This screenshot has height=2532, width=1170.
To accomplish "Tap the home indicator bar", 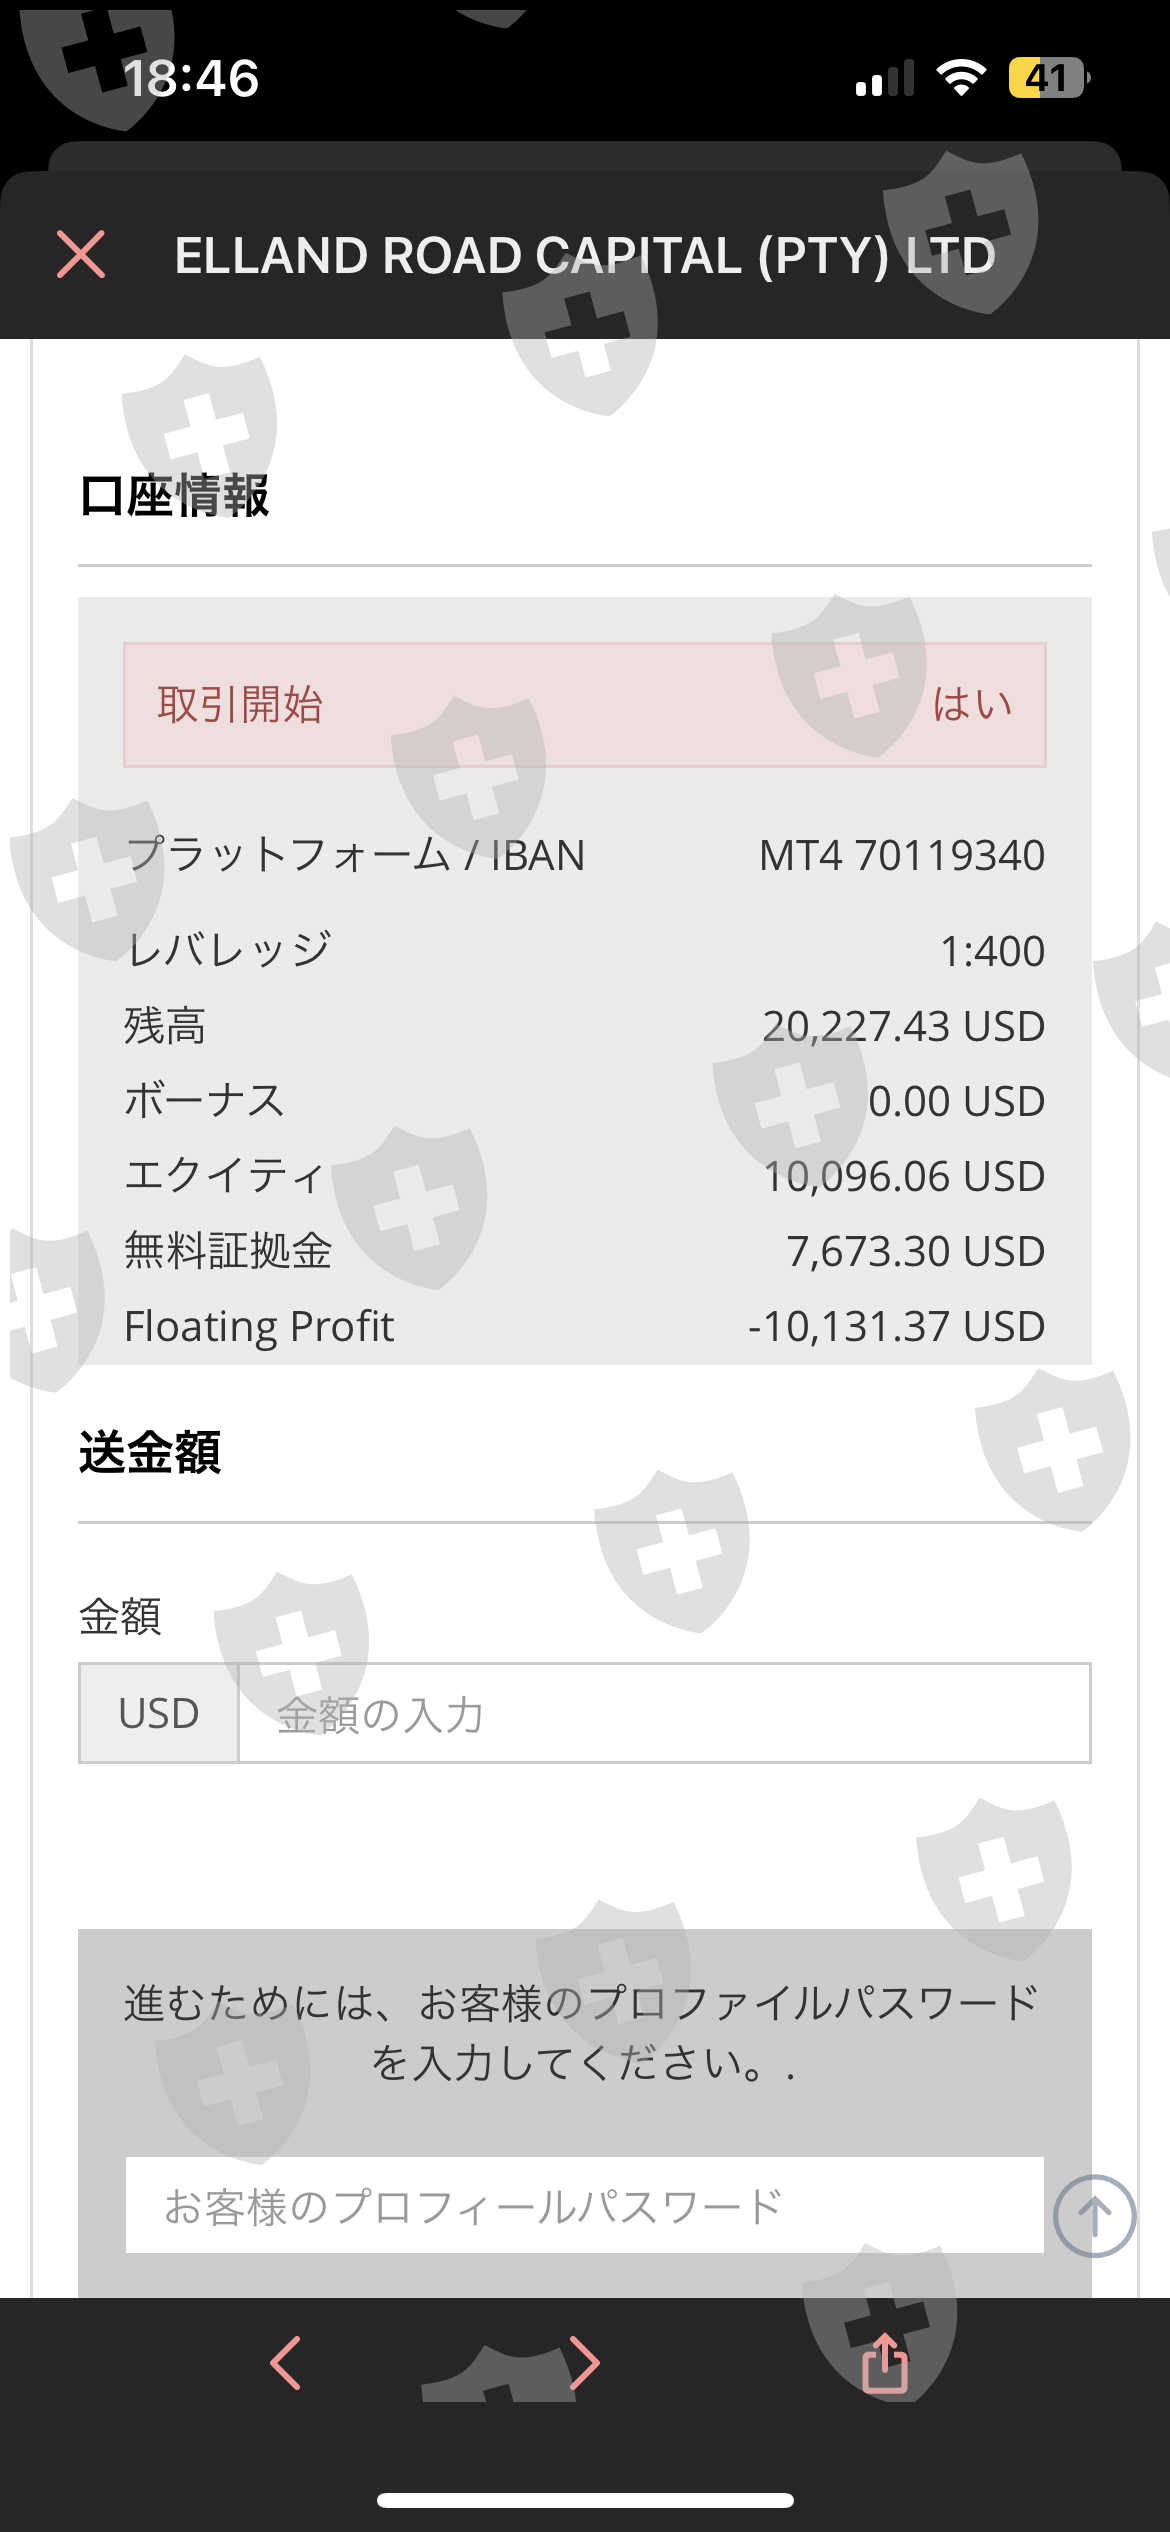I will (x=585, y=2500).
